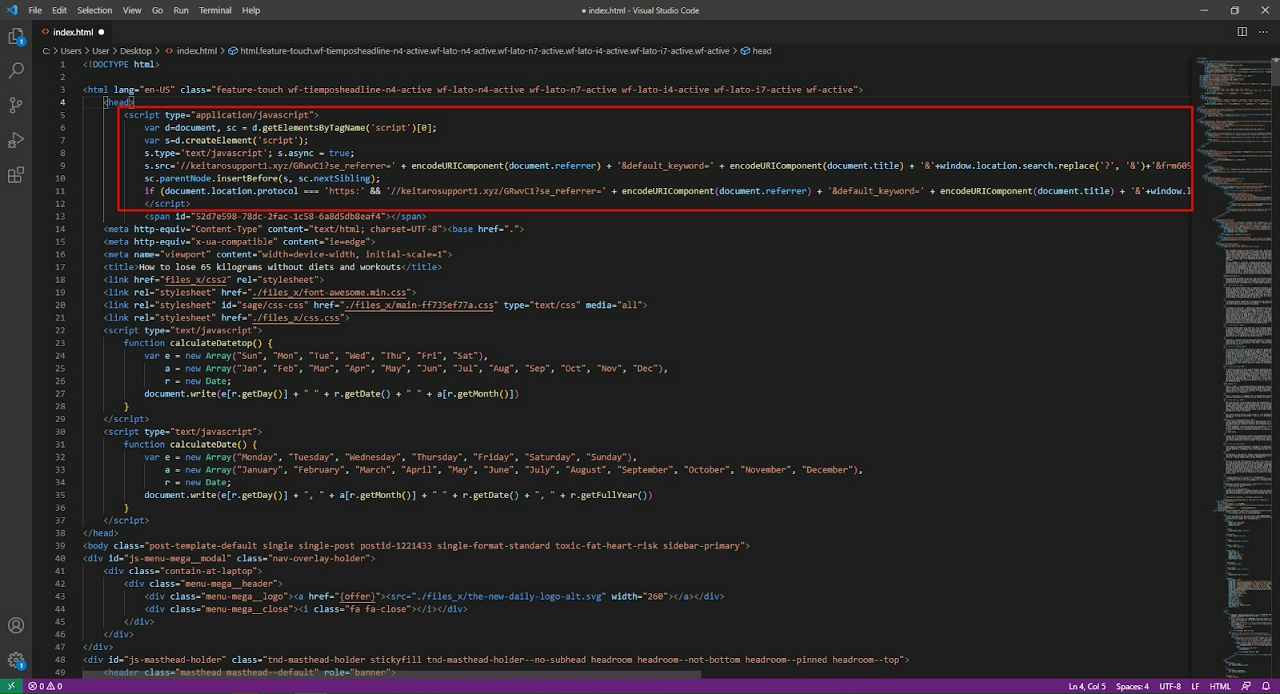Screen dimensions: 1280x694
Task: Click the VS Code logo icon
Action: pos(12,10)
